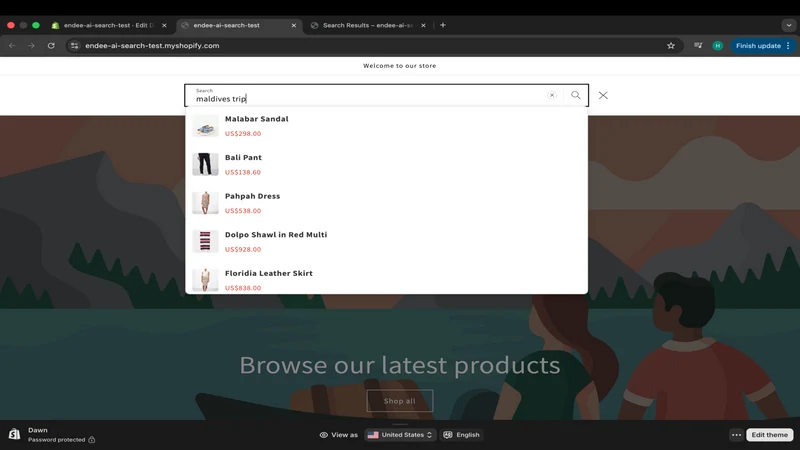The height and width of the screenshot is (450, 800).
Task: Click the US$298.00 price text
Action: (x=243, y=134)
